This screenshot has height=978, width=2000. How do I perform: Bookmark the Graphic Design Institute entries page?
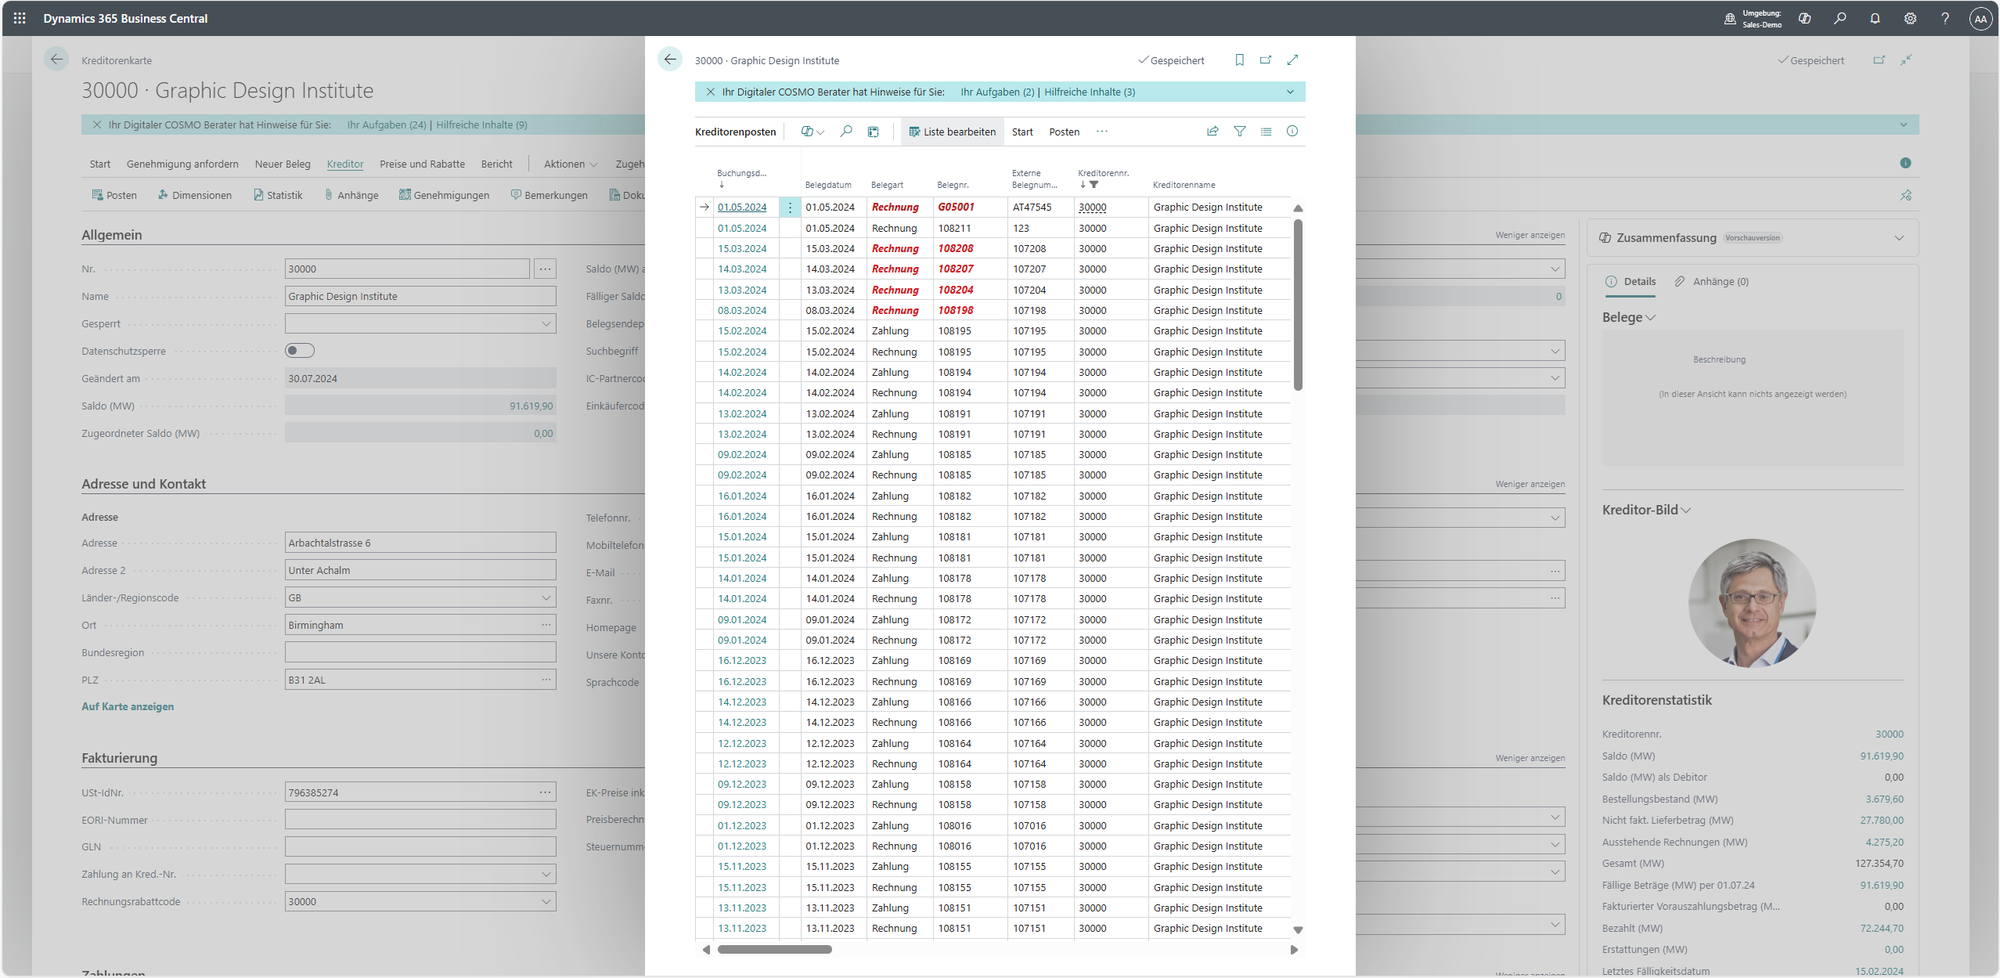(x=1239, y=60)
